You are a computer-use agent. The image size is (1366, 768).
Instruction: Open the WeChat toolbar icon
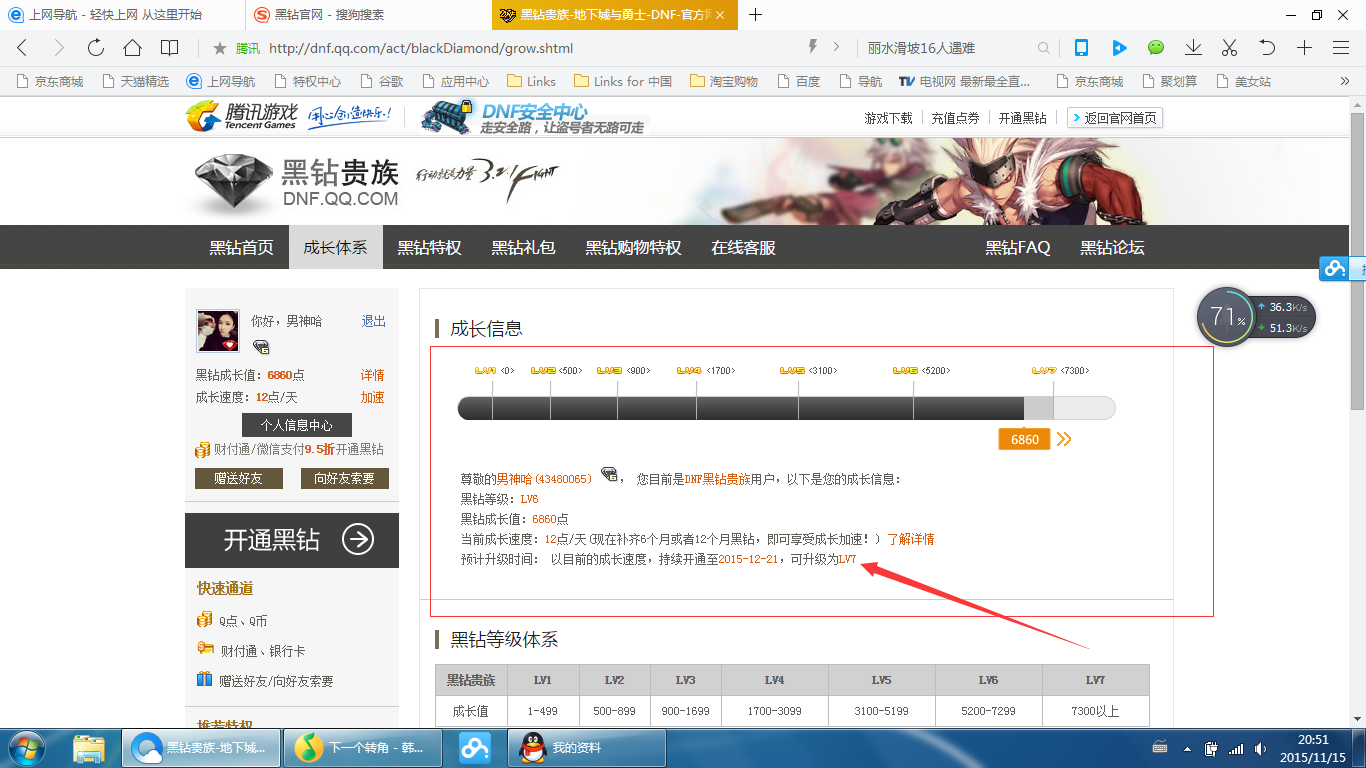[1156, 47]
